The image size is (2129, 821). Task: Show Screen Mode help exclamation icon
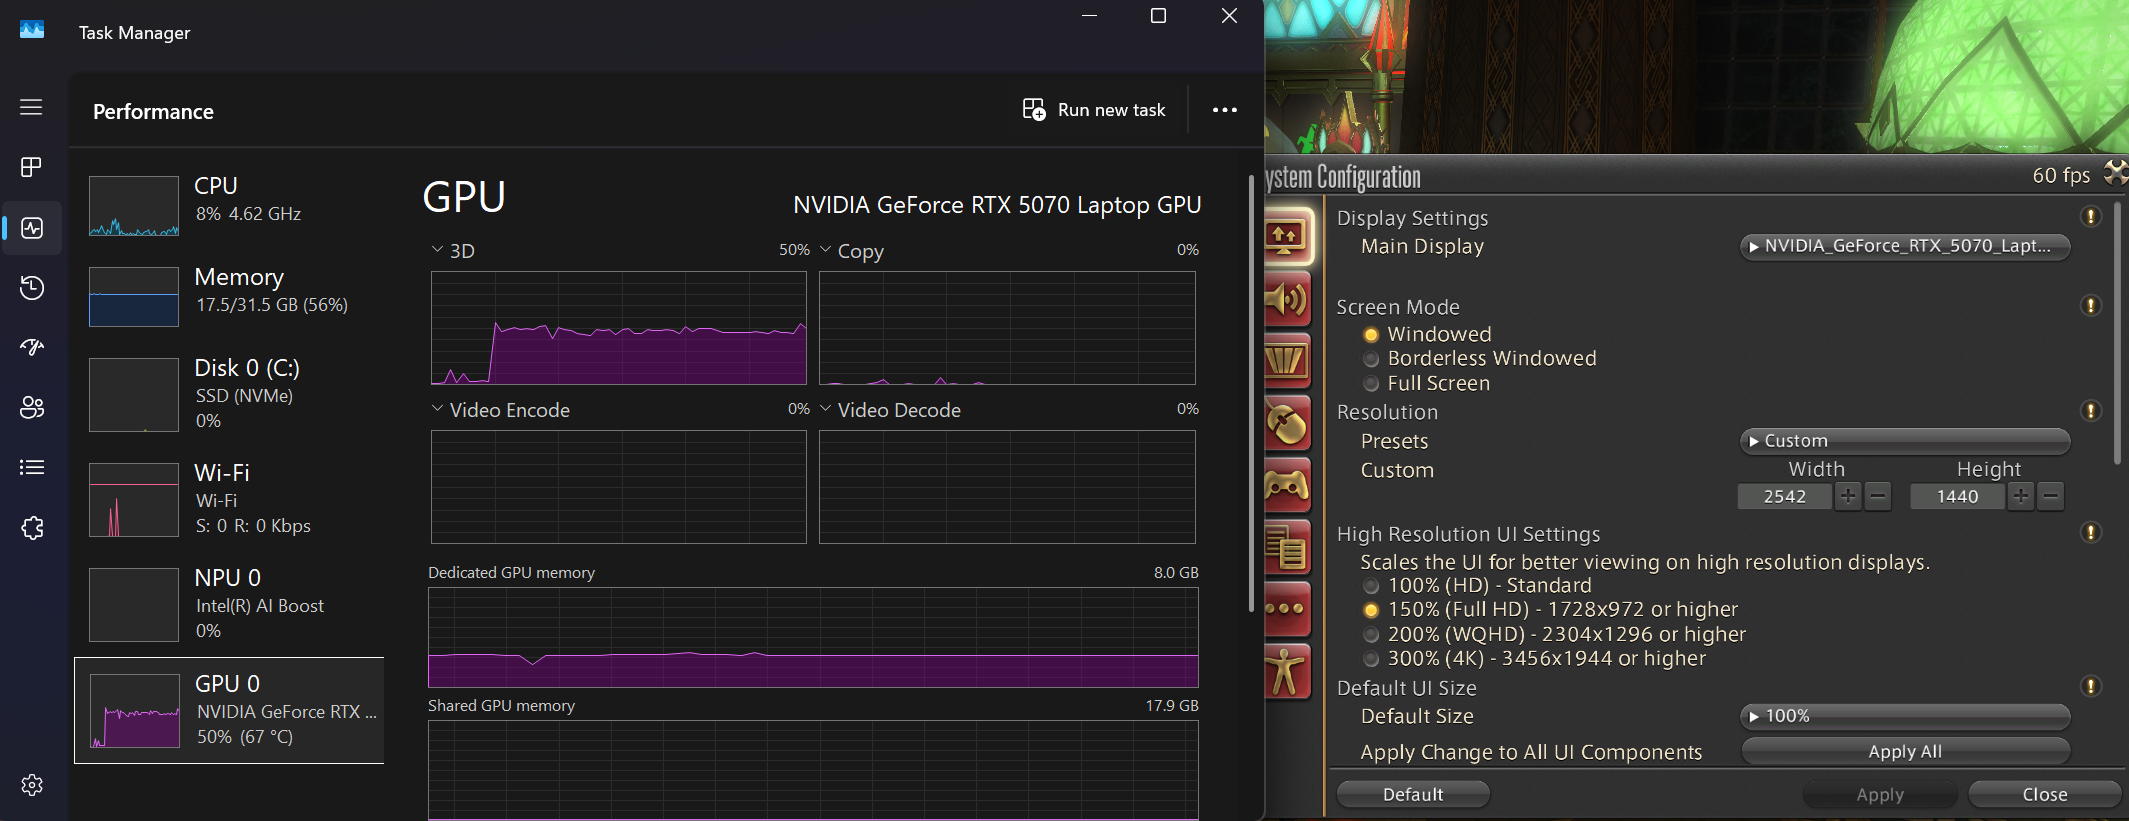[2090, 306]
